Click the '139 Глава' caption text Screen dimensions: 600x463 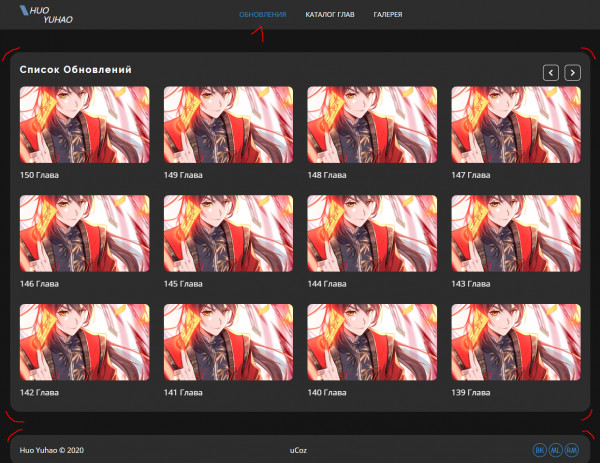tap(471, 393)
